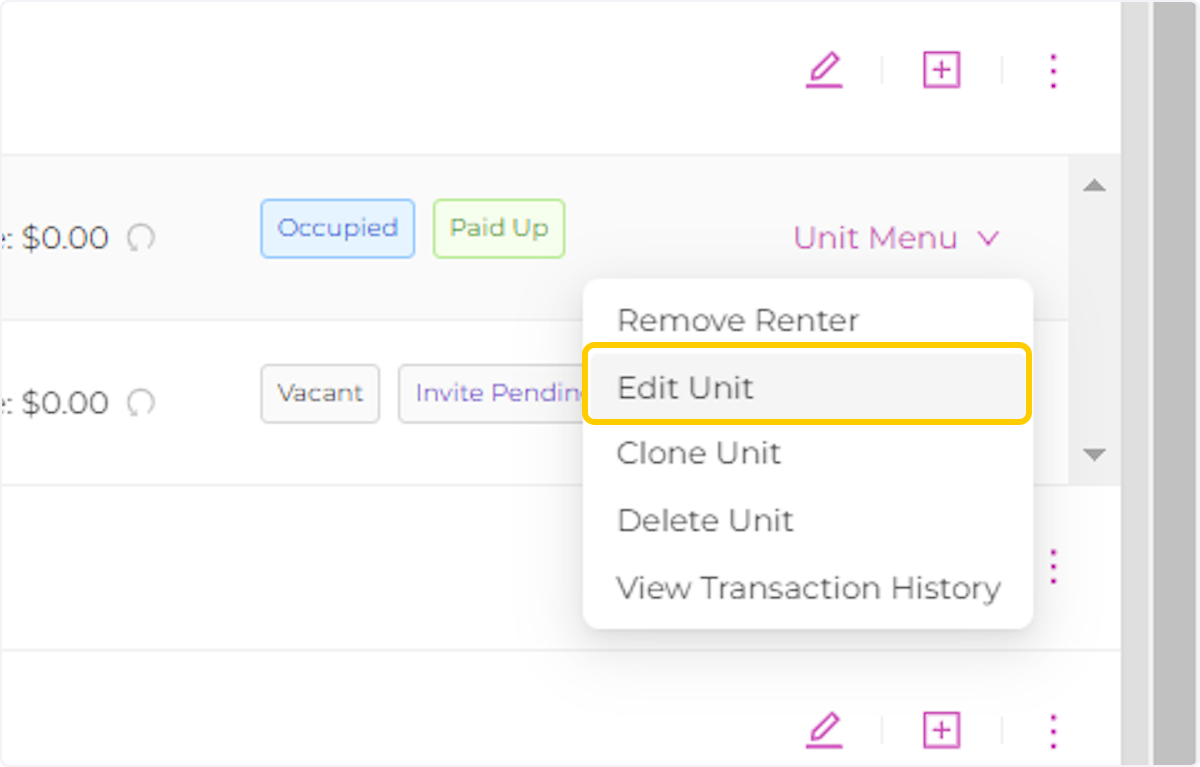
Task: Click the pencil edit icon in the bottom toolbar
Action: point(824,730)
